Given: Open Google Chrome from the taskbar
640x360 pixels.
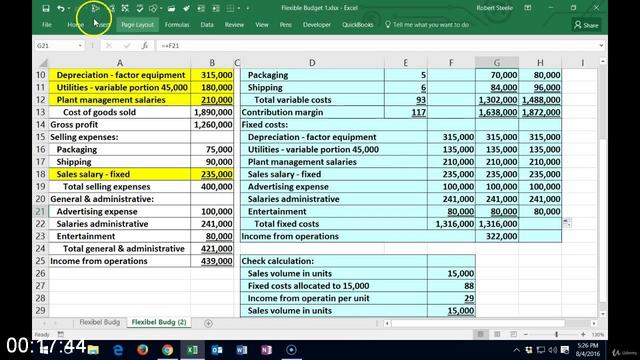Looking at the screenshot, I should click(167, 350).
